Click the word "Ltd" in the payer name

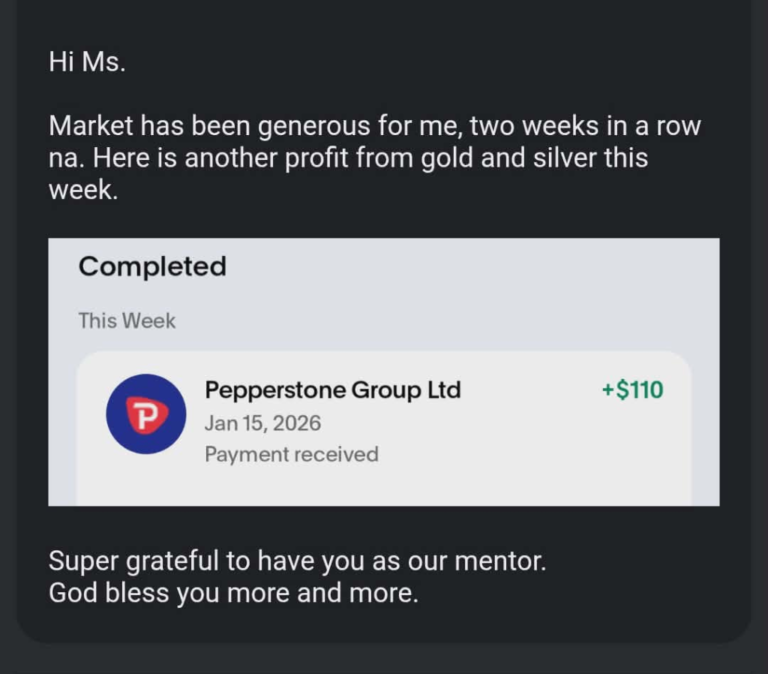[444, 390]
